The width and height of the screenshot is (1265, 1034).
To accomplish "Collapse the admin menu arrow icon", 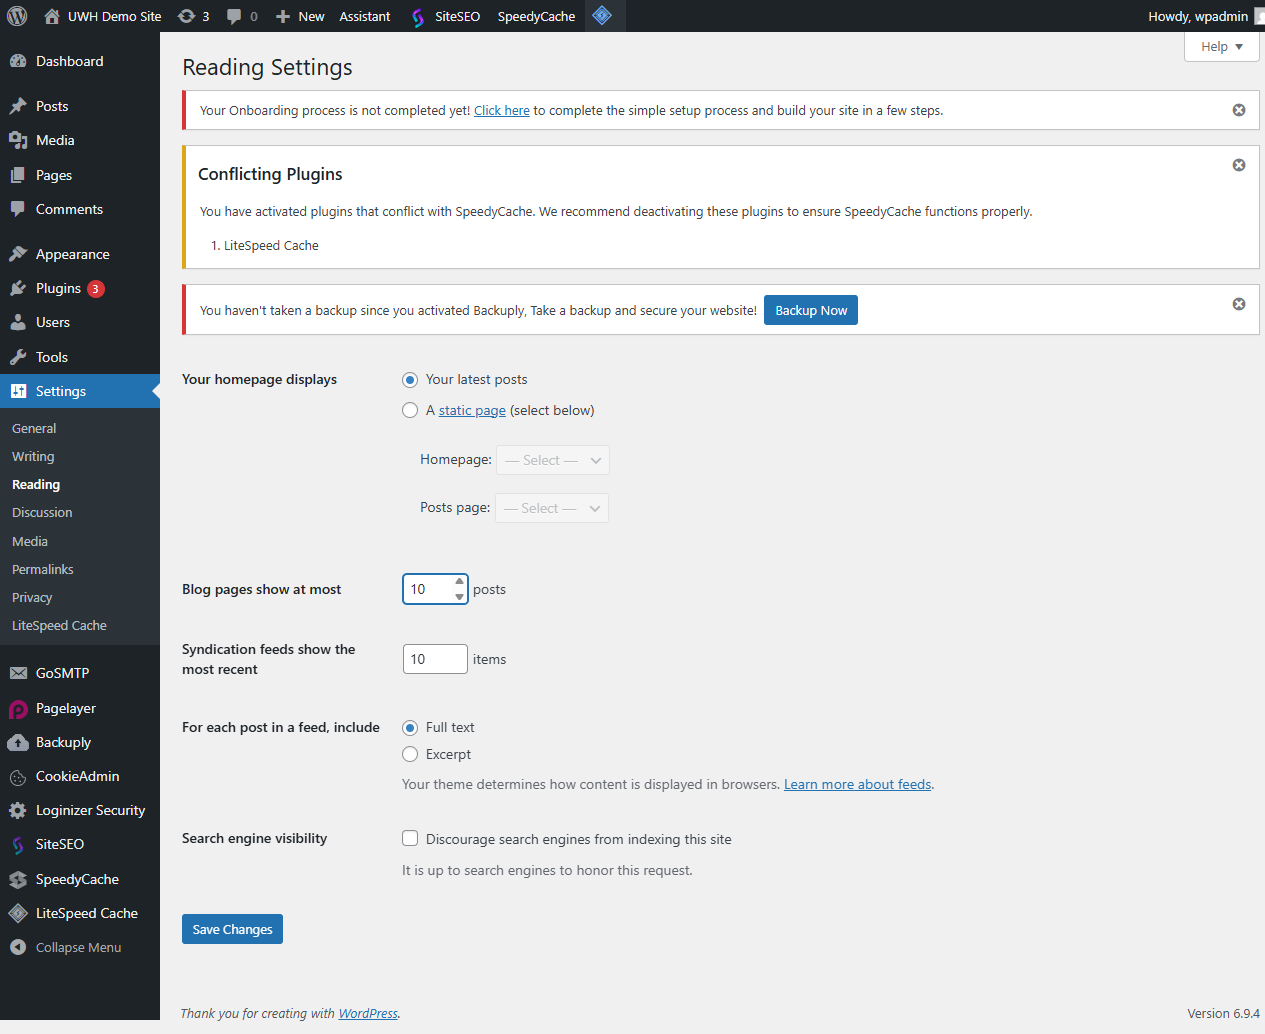I will tap(18, 947).
